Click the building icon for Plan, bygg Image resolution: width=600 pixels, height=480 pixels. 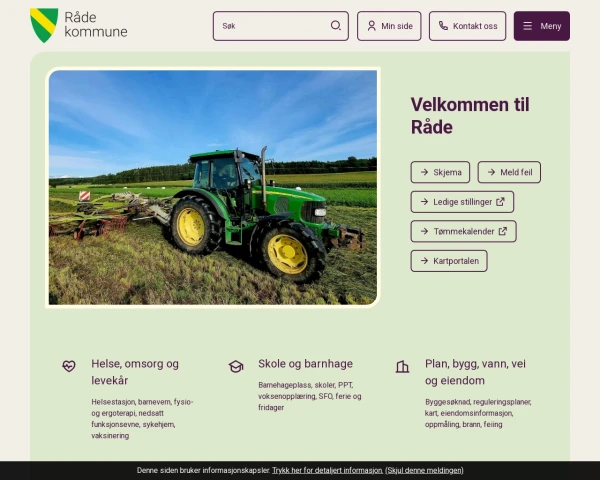click(402, 366)
